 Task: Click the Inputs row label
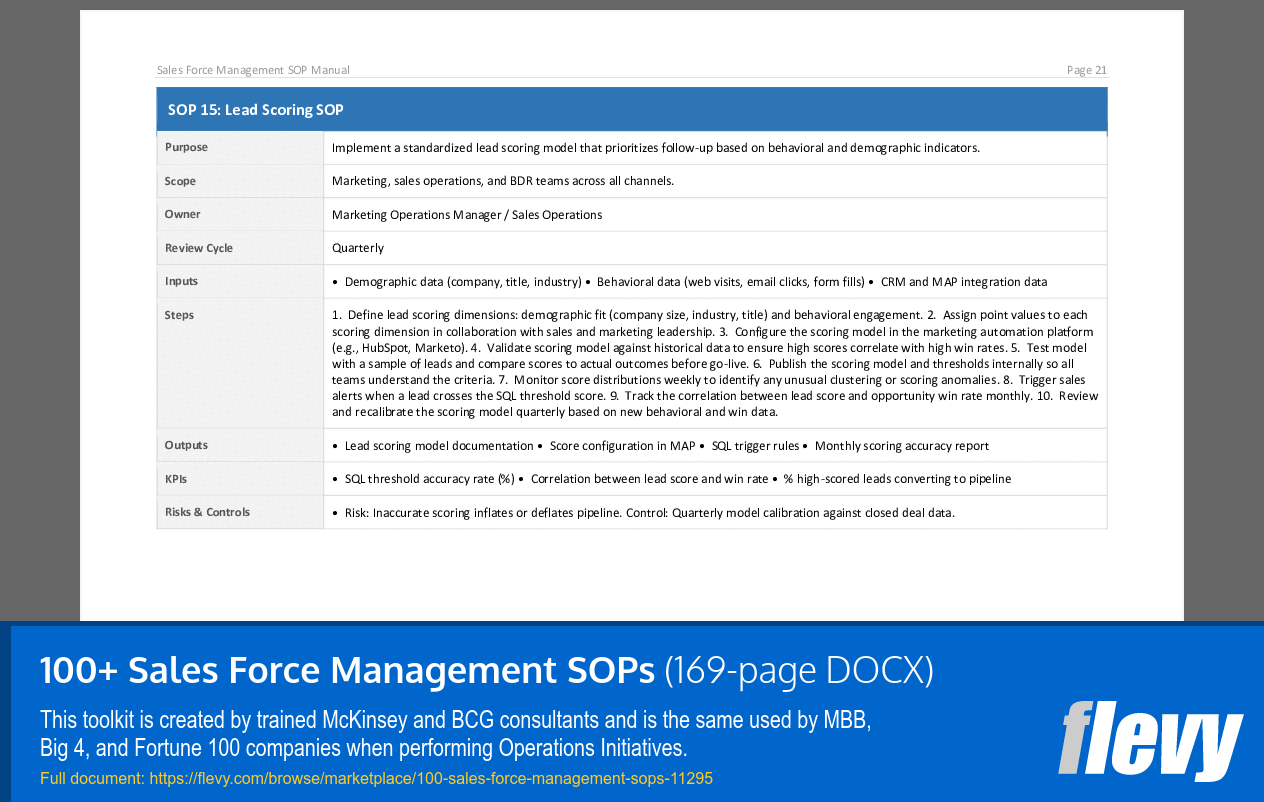[x=179, y=281]
